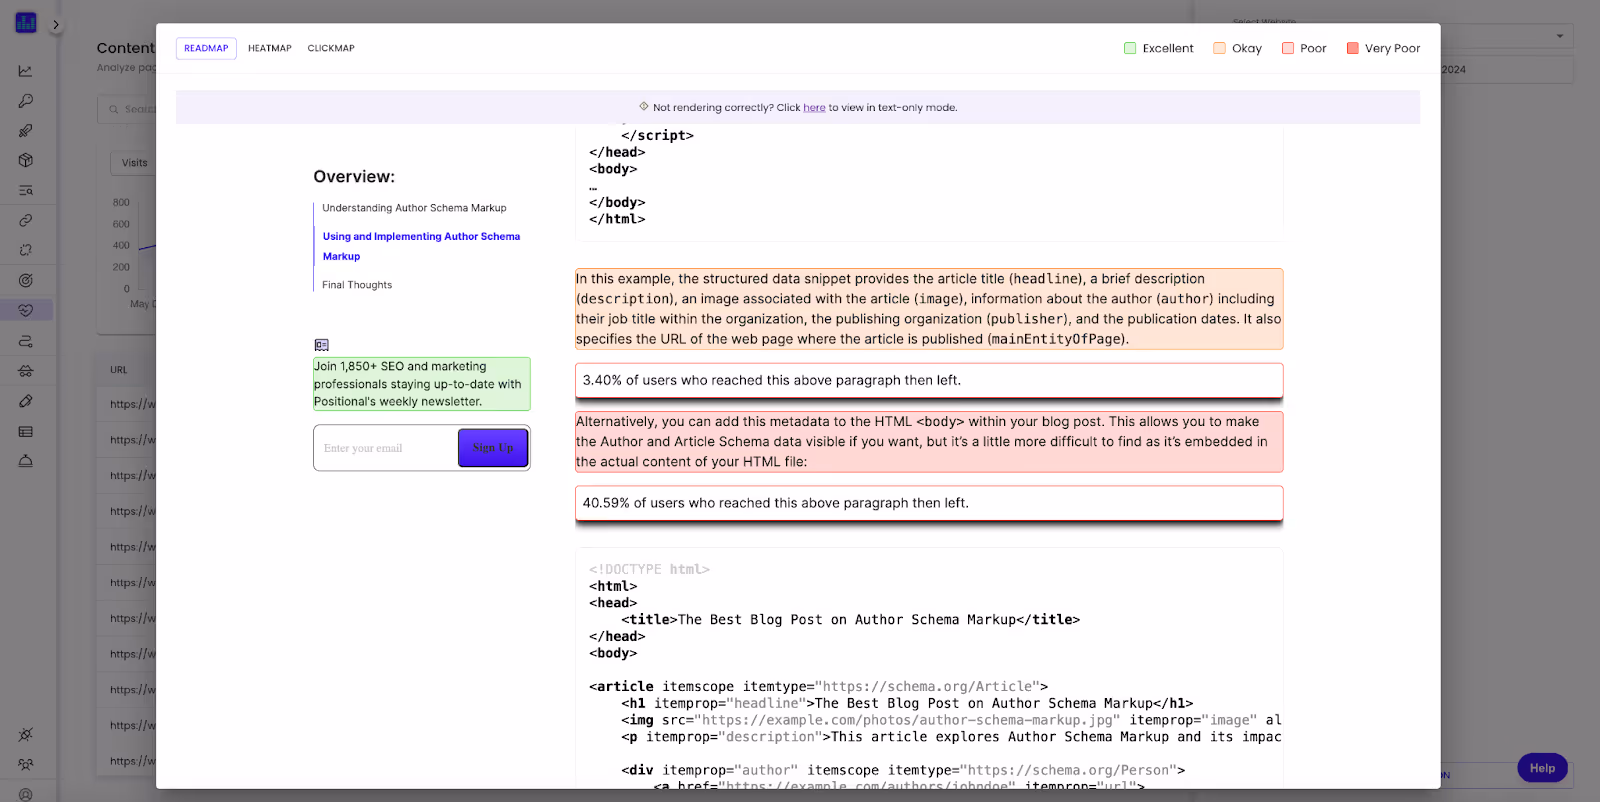Screen dimensions: 1600x802
Task: Click the Excellent green legend swatch
Action: click(1130, 48)
